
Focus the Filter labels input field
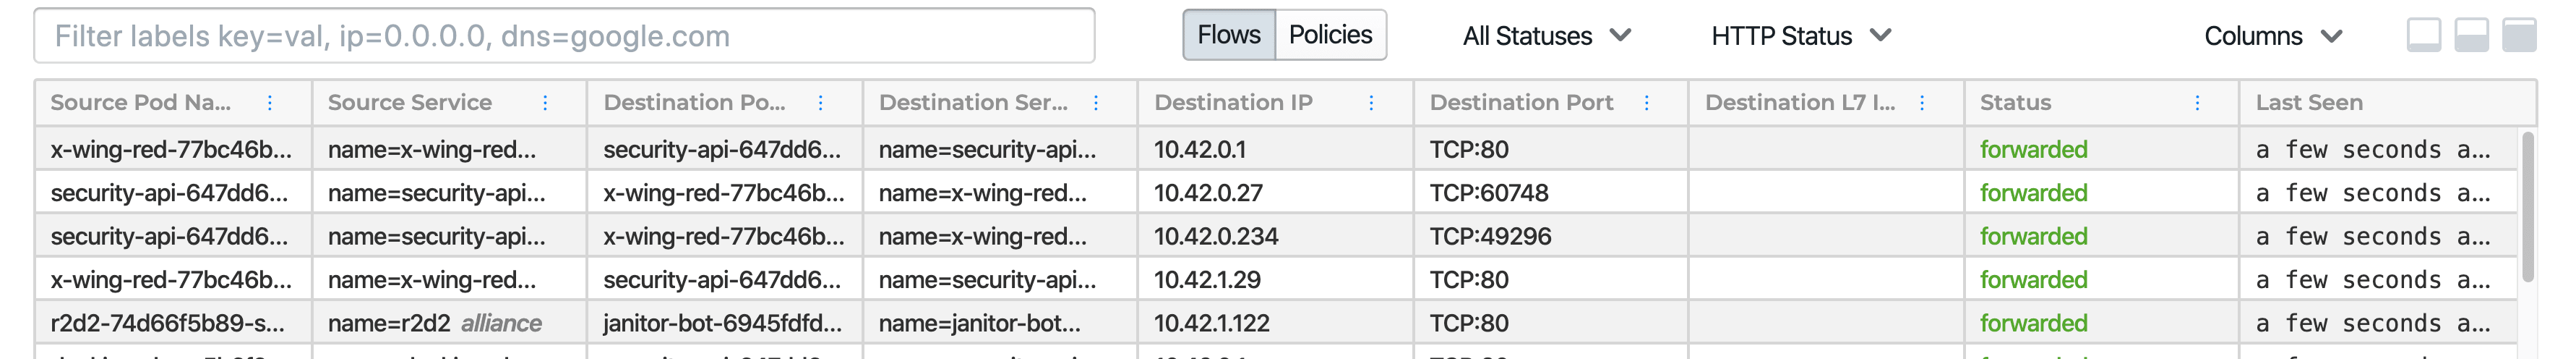[x=565, y=36]
